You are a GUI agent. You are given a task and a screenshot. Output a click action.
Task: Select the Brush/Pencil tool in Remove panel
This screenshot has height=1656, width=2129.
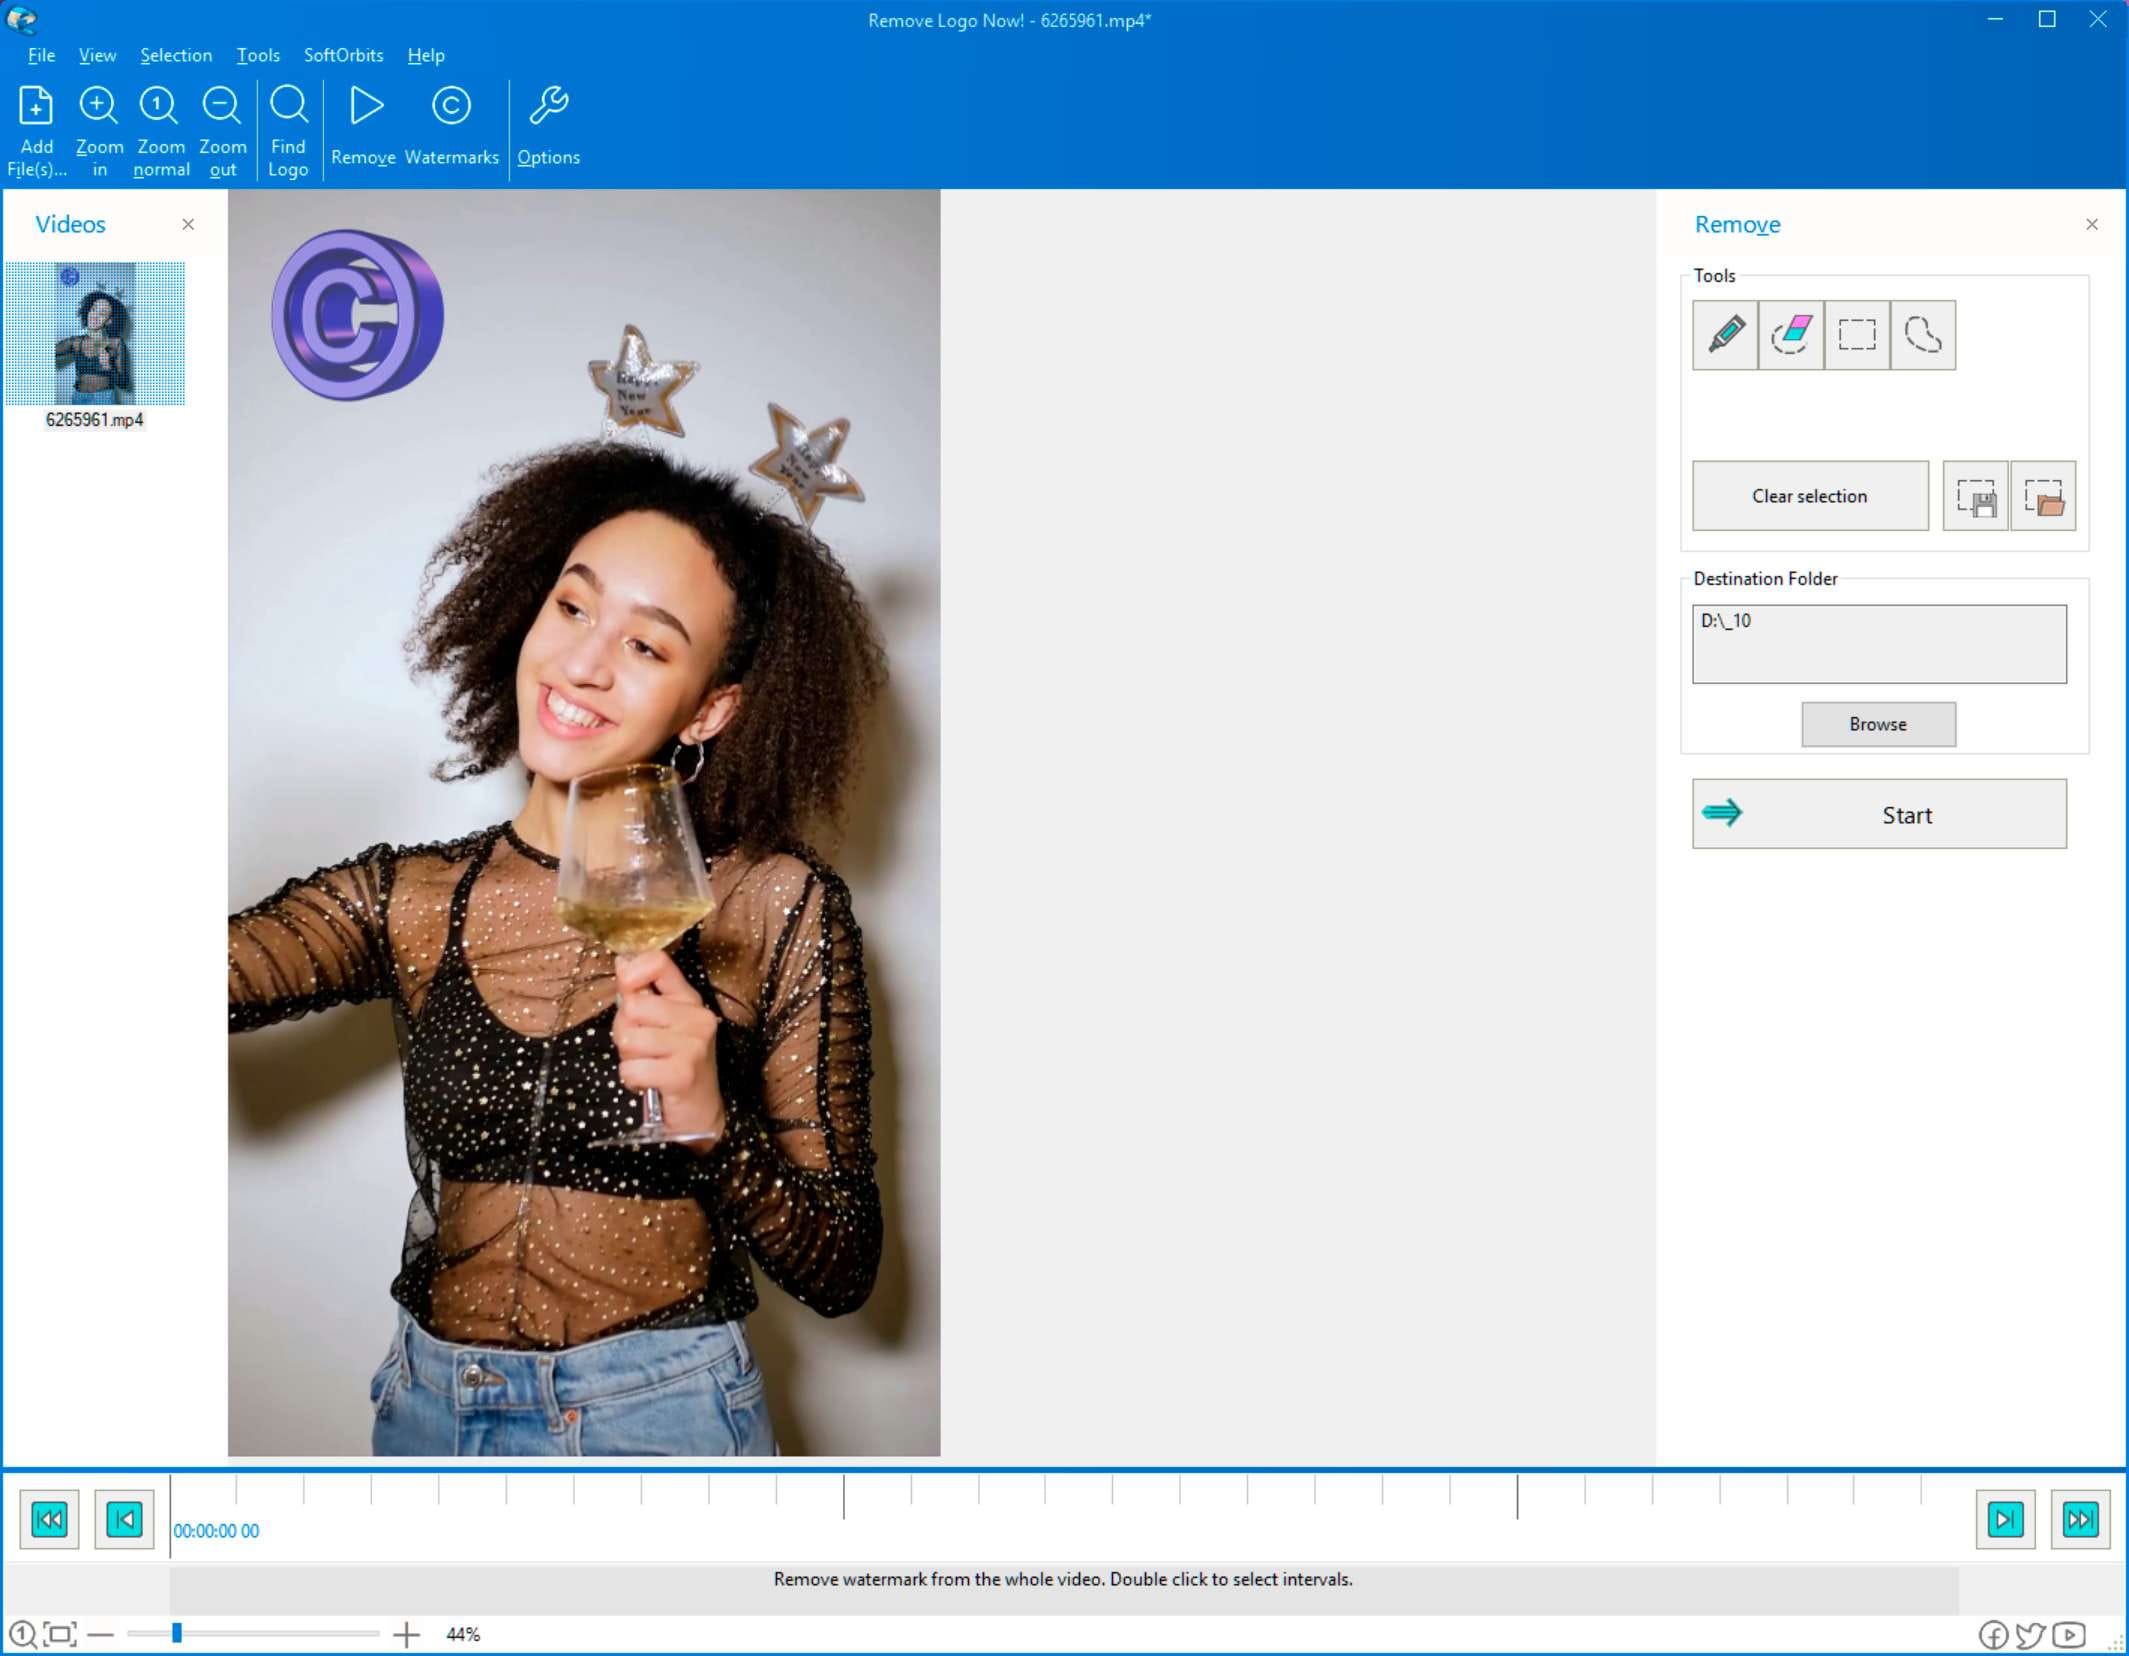coord(1725,334)
